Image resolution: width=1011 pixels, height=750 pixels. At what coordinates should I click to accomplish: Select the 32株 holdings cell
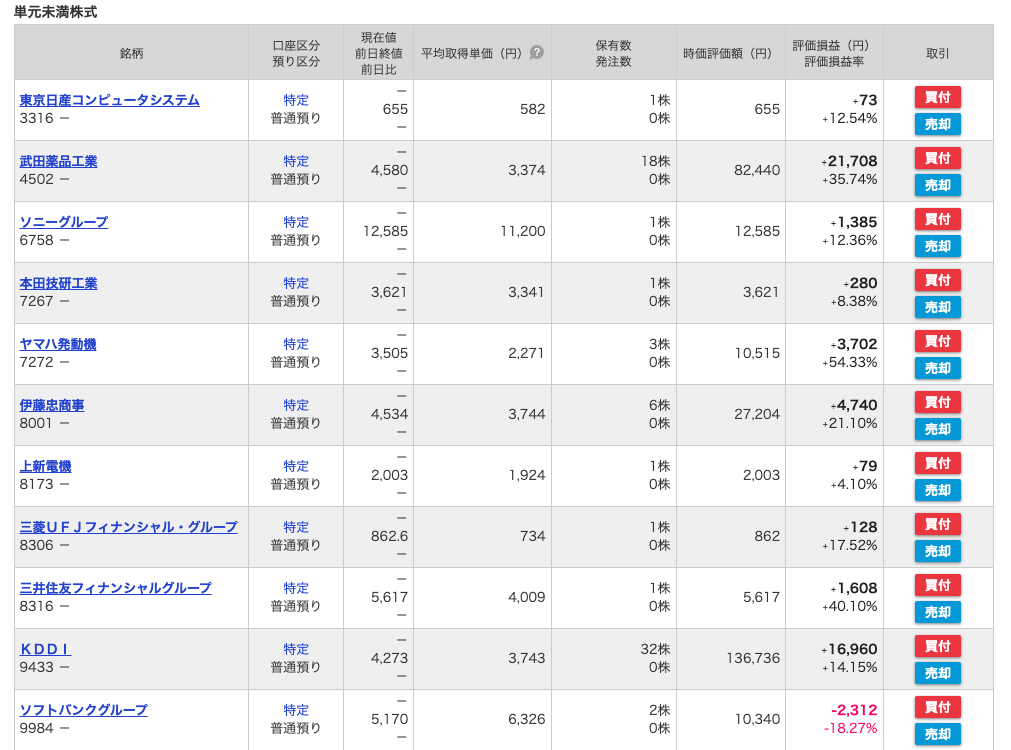click(x=655, y=649)
